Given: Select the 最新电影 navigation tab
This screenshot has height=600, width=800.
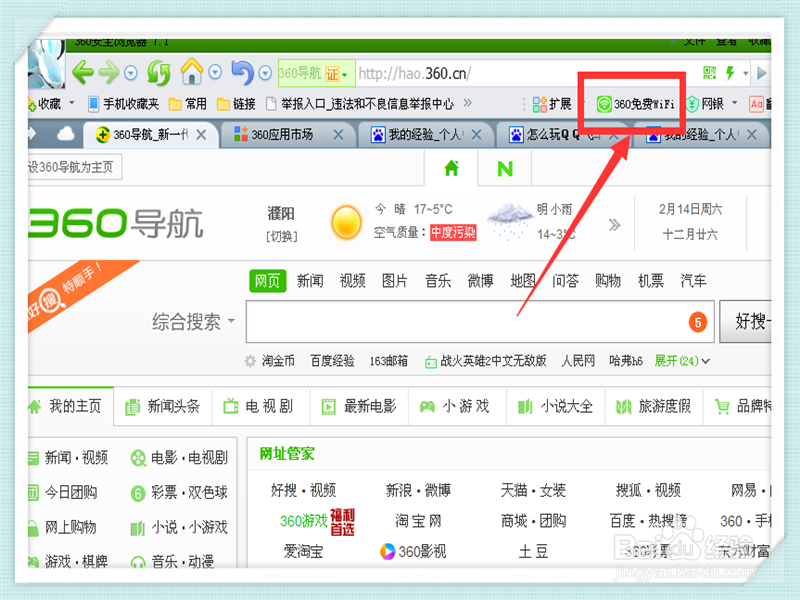Looking at the screenshot, I should pos(359,406).
